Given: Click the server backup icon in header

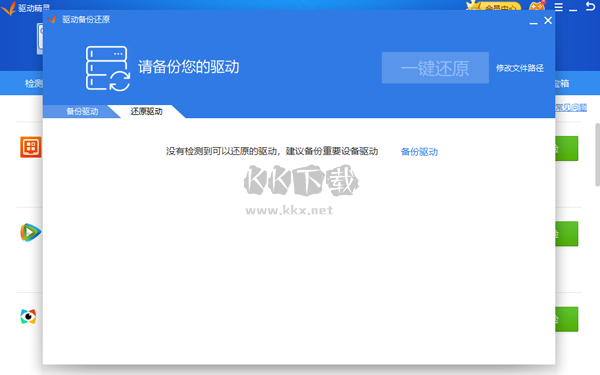Looking at the screenshot, I should (108, 68).
